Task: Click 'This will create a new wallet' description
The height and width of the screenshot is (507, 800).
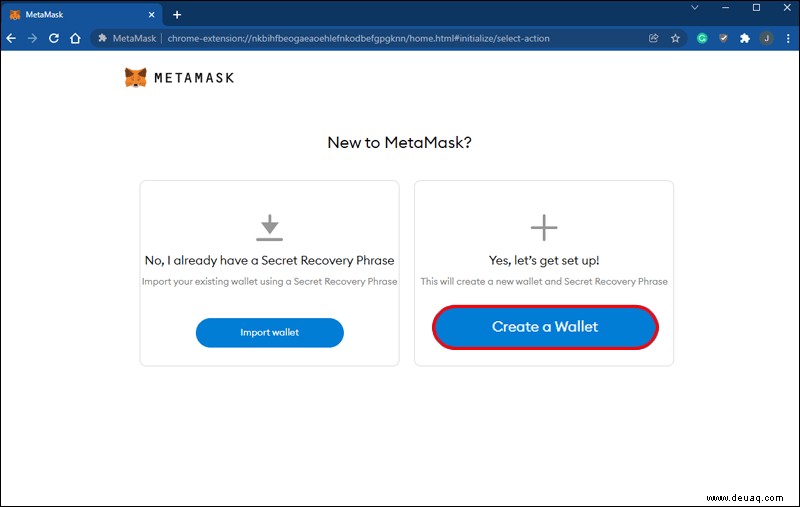Action: point(544,282)
